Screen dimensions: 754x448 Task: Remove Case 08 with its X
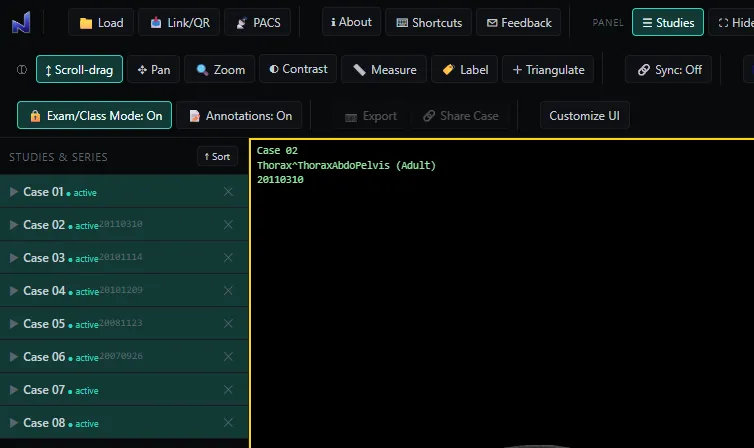click(x=228, y=423)
